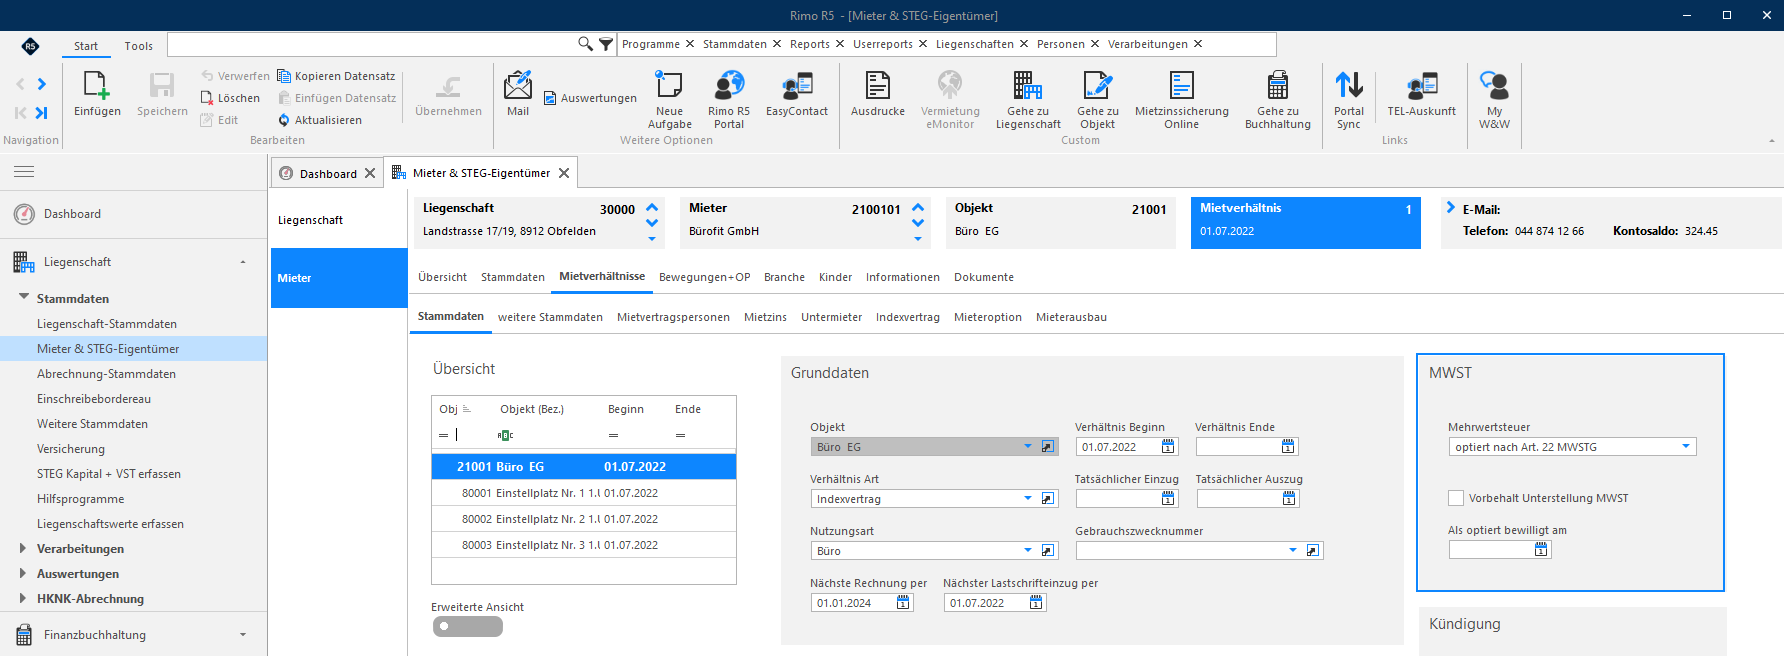Close the Mieter & STEG-Eigentümer tab
Viewport: 1784px width, 656px height.
564,173
